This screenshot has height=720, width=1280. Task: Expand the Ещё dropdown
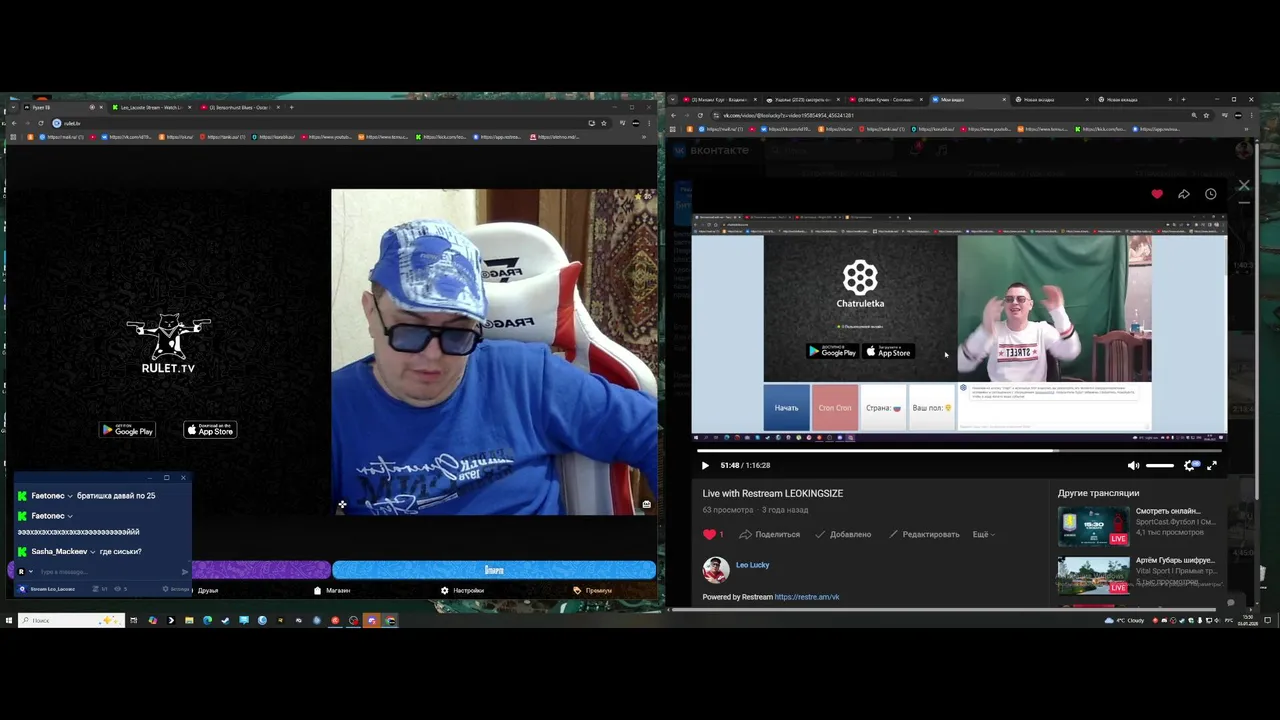tap(984, 534)
